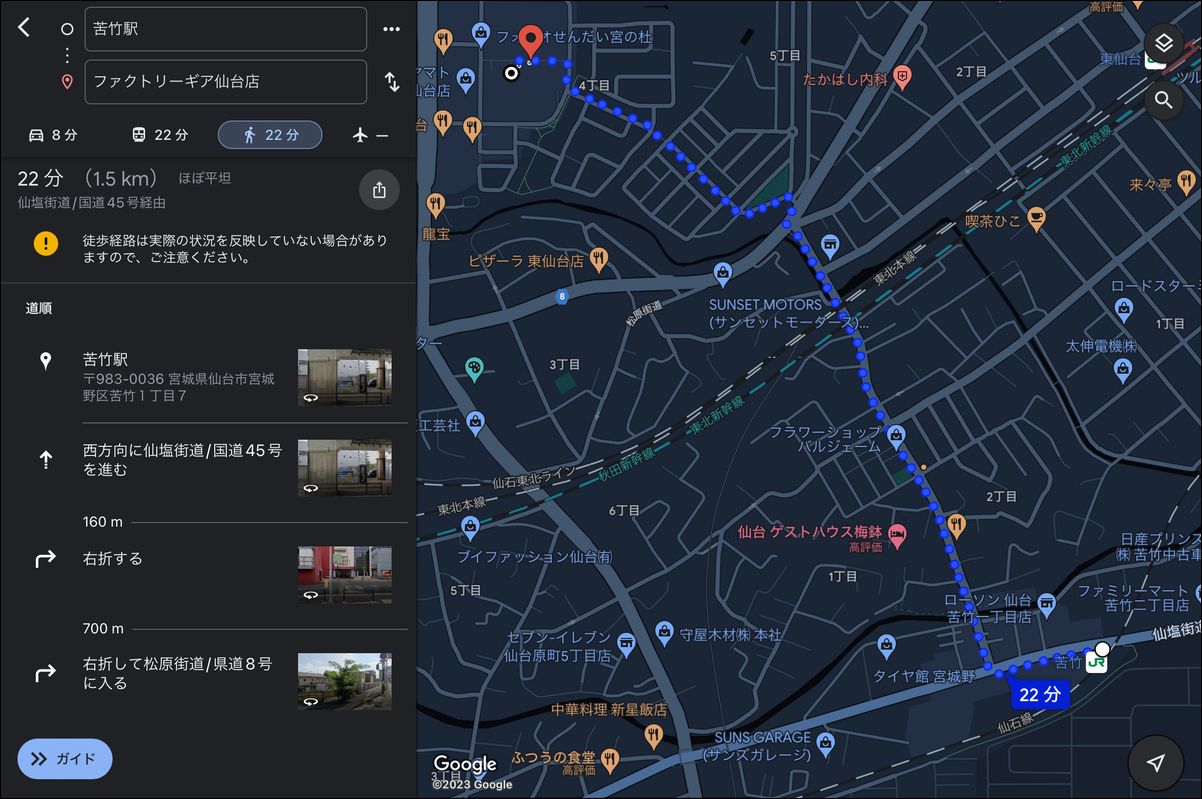
Task: Open thumbnail for 右折する step
Action: point(345,574)
